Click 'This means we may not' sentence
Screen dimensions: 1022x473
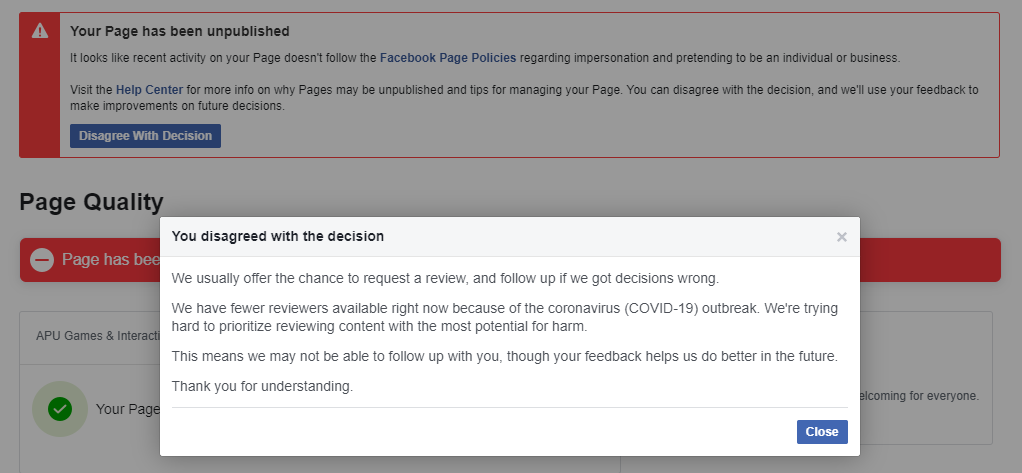504,356
